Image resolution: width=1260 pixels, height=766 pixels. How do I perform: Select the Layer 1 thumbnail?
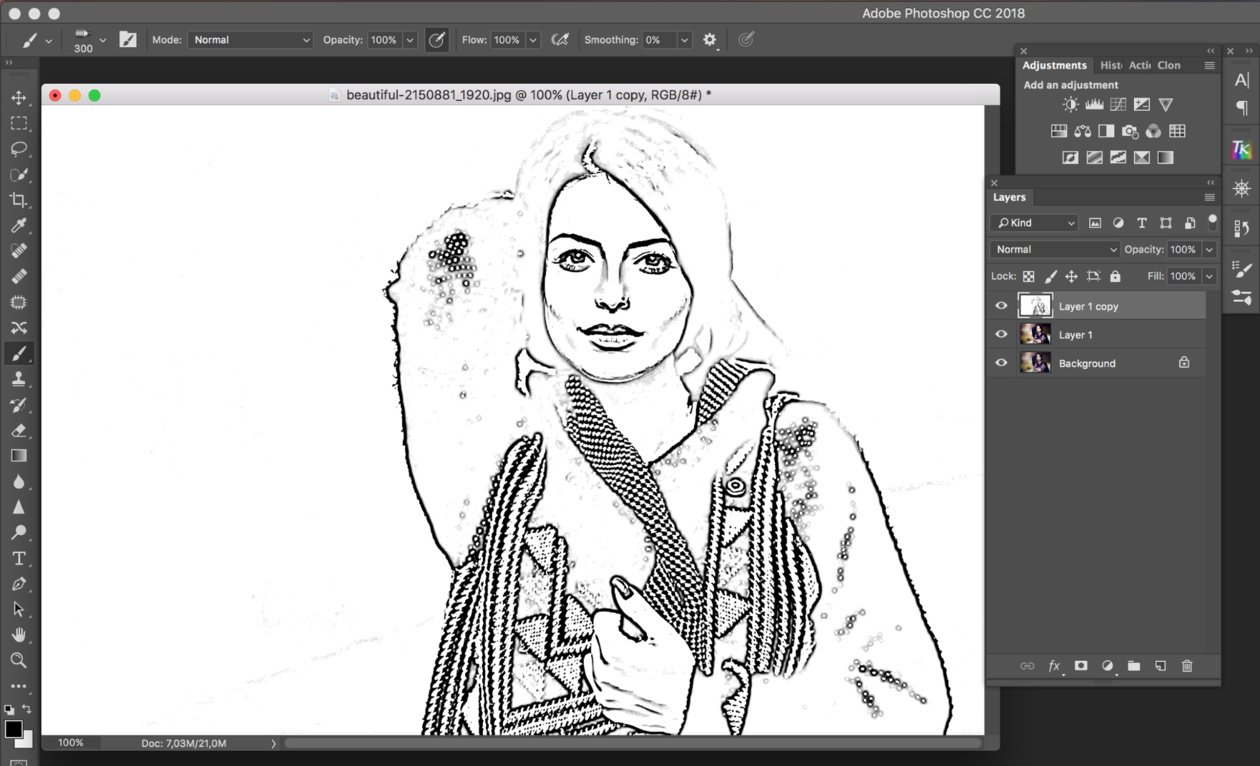point(1034,335)
